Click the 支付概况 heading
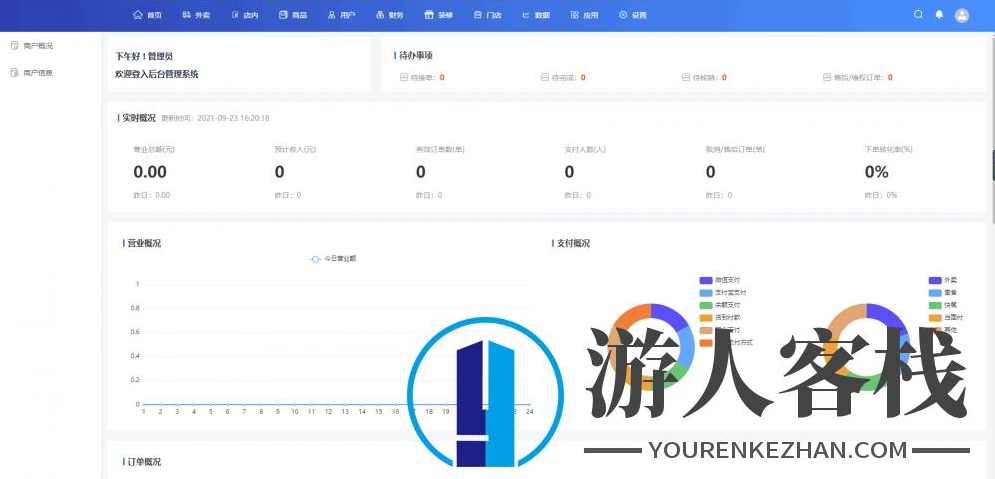This screenshot has width=995, height=479. [x=571, y=243]
